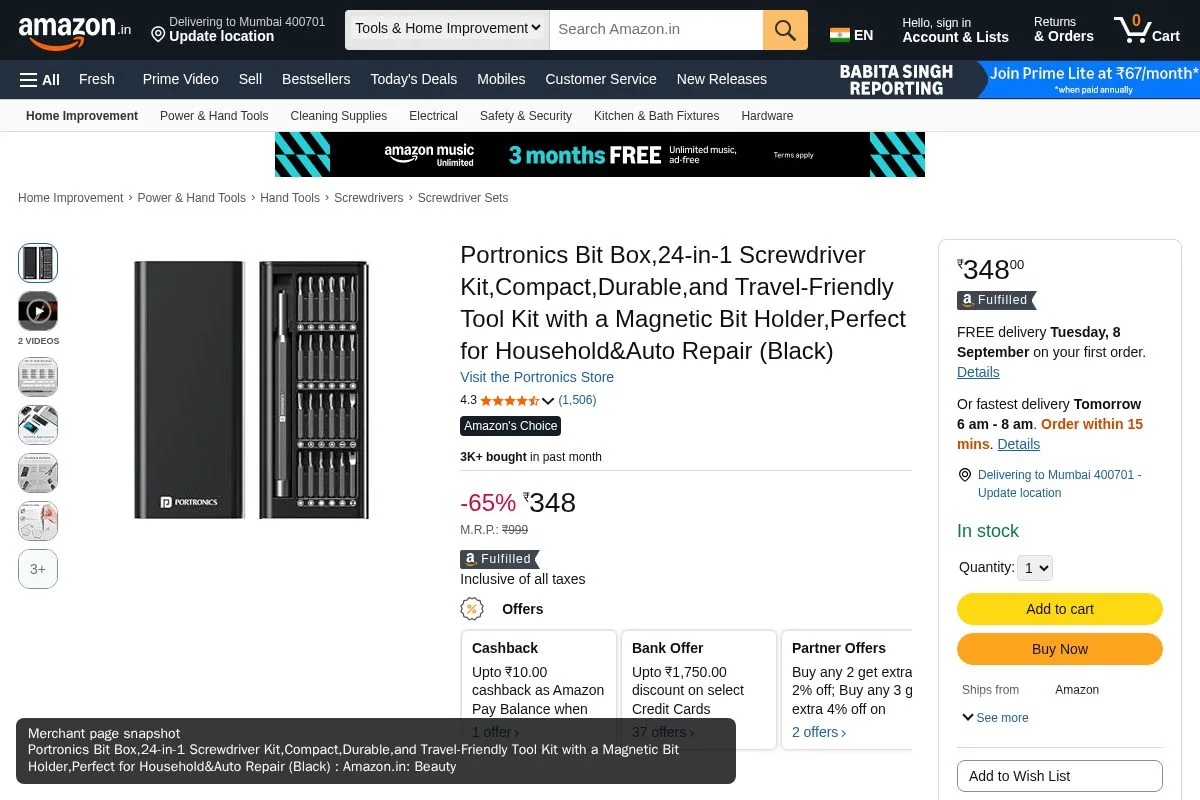Click the Update location pin icon
Screen dimensions: 1200x800
click(158, 35)
